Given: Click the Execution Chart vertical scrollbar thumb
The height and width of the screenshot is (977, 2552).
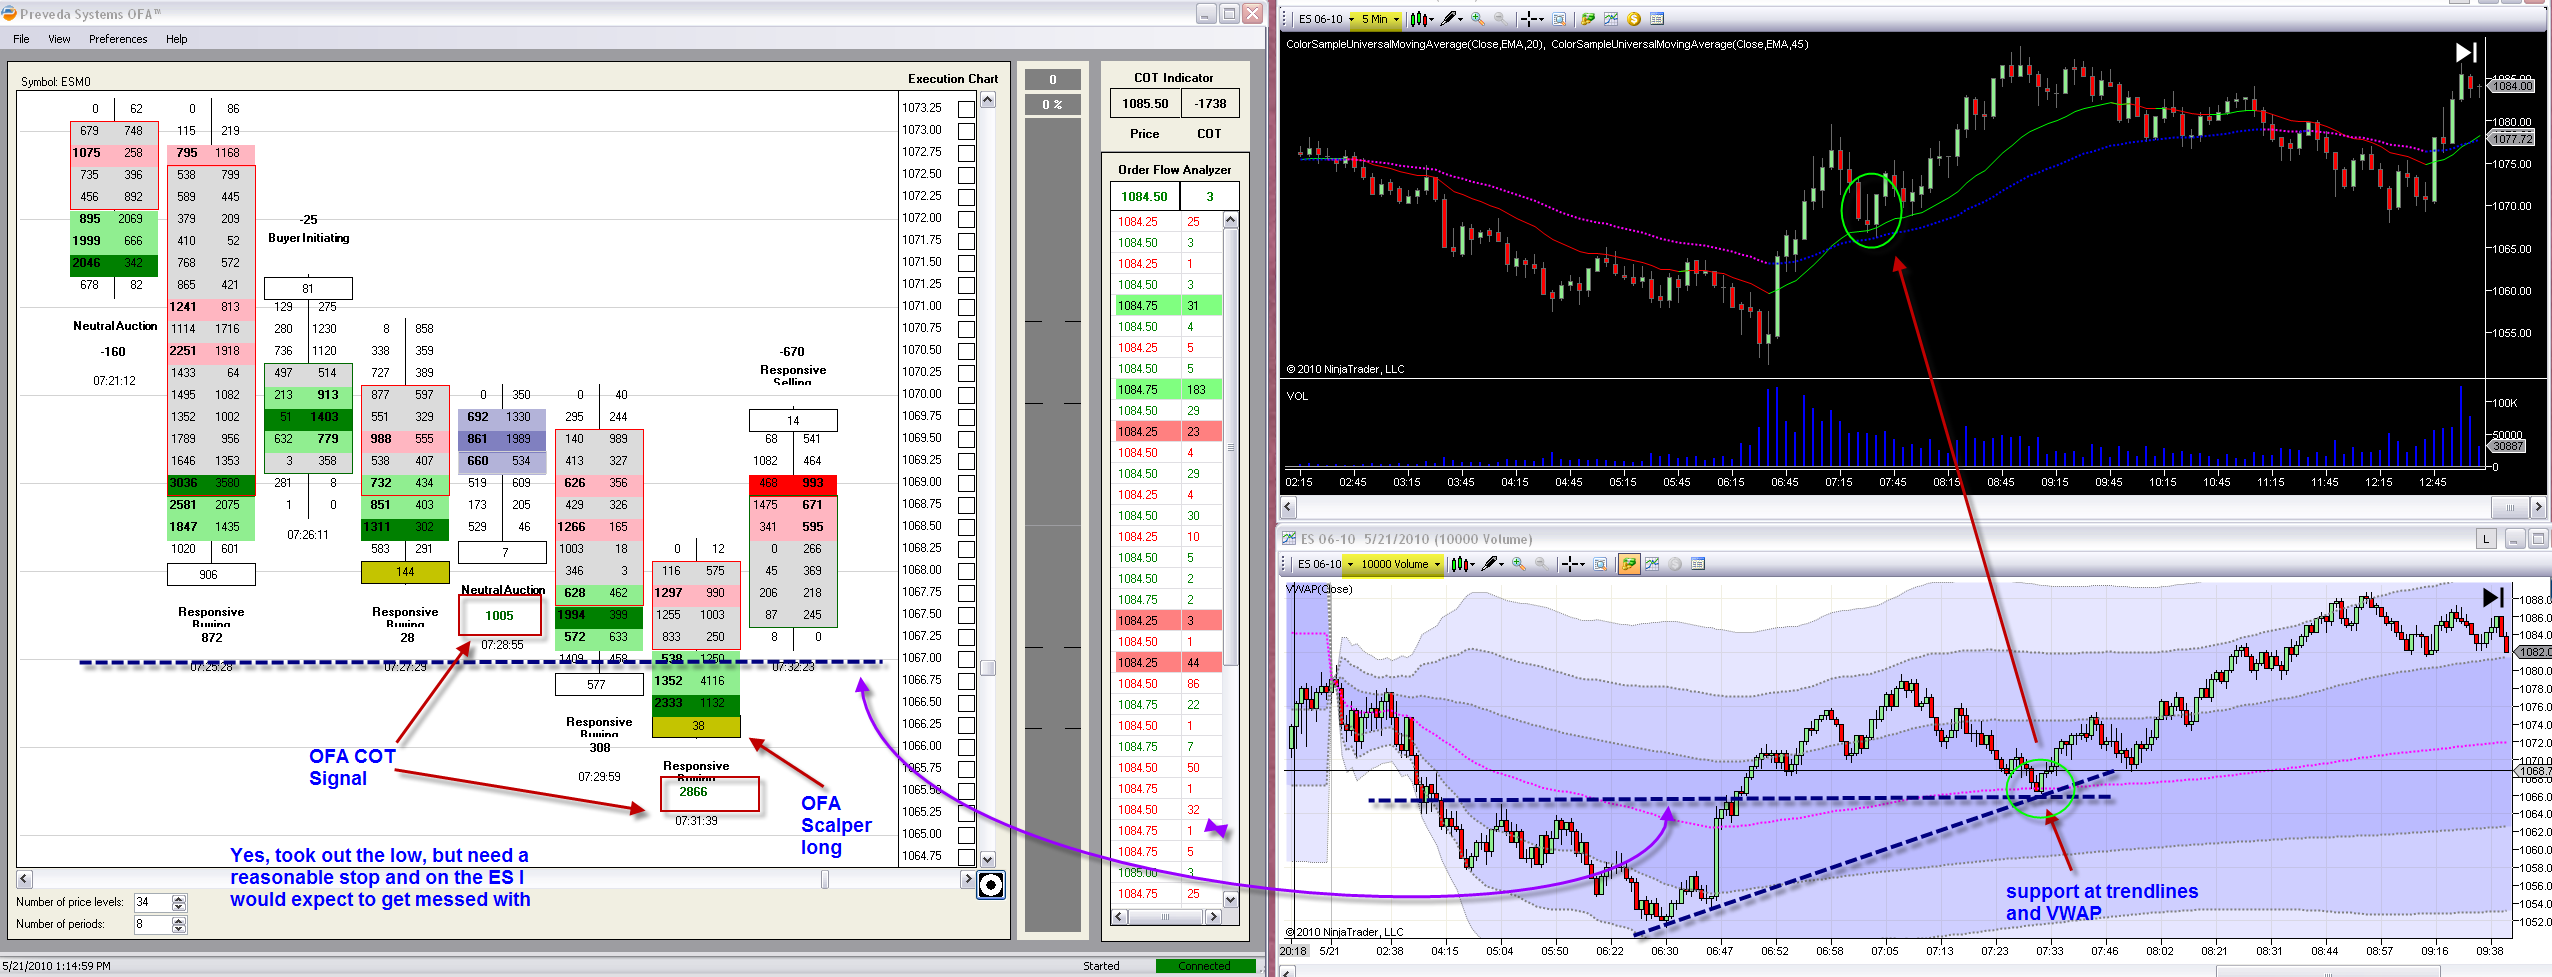Looking at the screenshot, I should [x=988, y=668].
